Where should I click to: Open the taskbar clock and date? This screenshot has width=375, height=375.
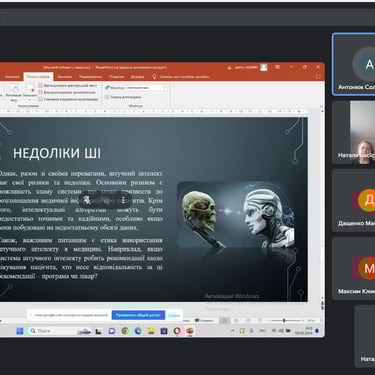(x=303, y=331)
